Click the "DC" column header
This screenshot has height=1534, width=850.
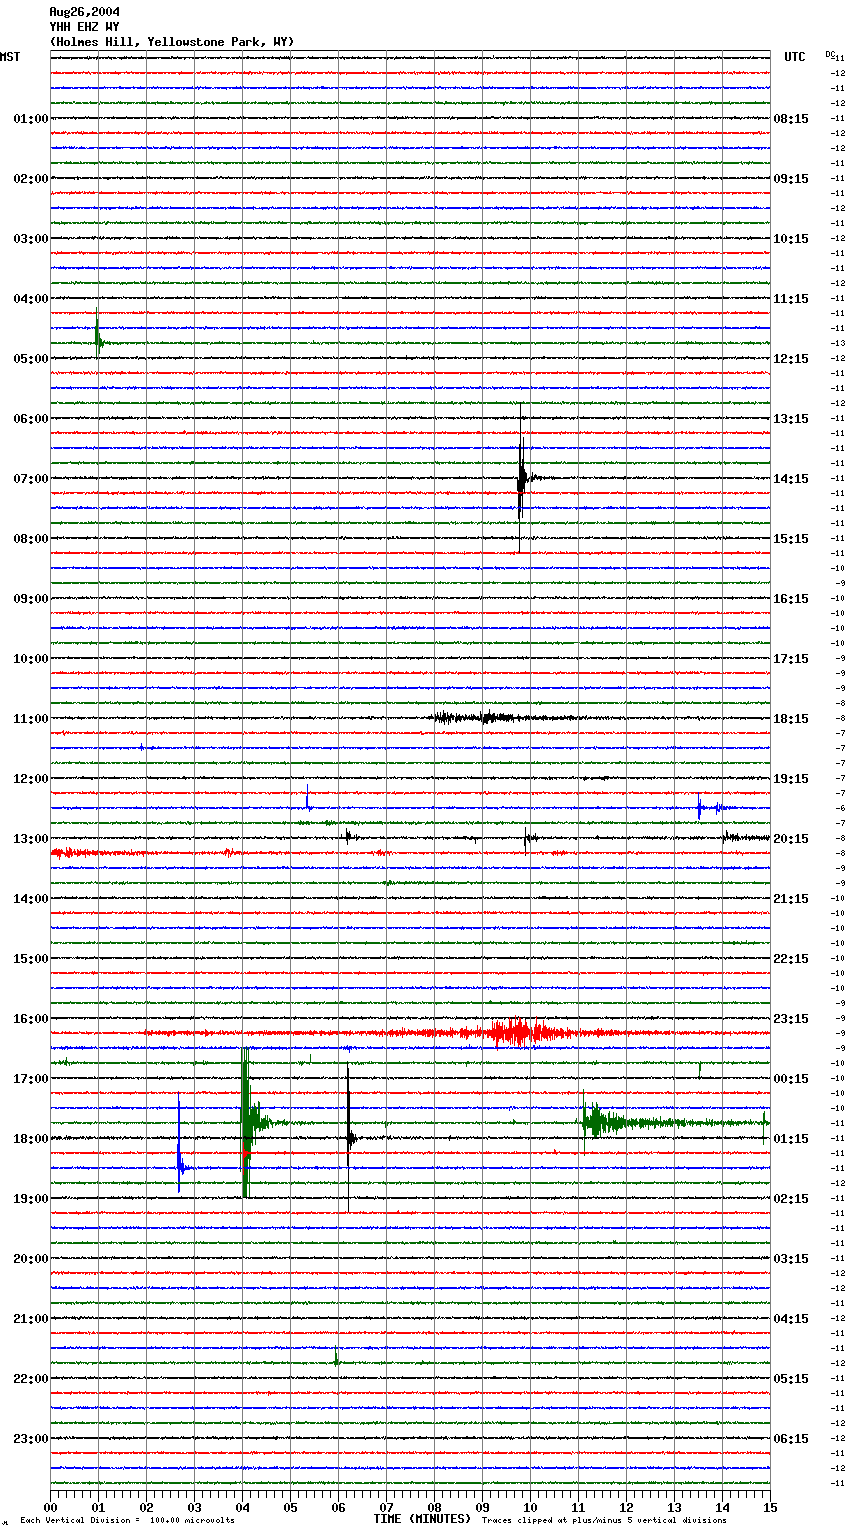(x=830, y=54)
